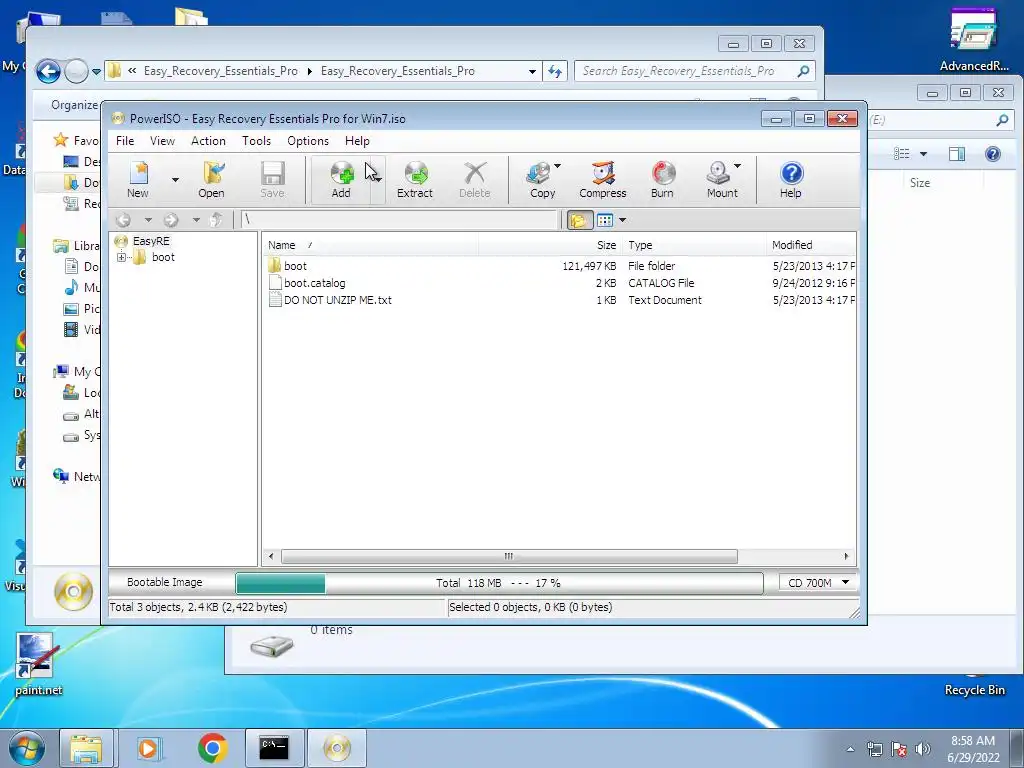Open the Action menu

(208, 141)
